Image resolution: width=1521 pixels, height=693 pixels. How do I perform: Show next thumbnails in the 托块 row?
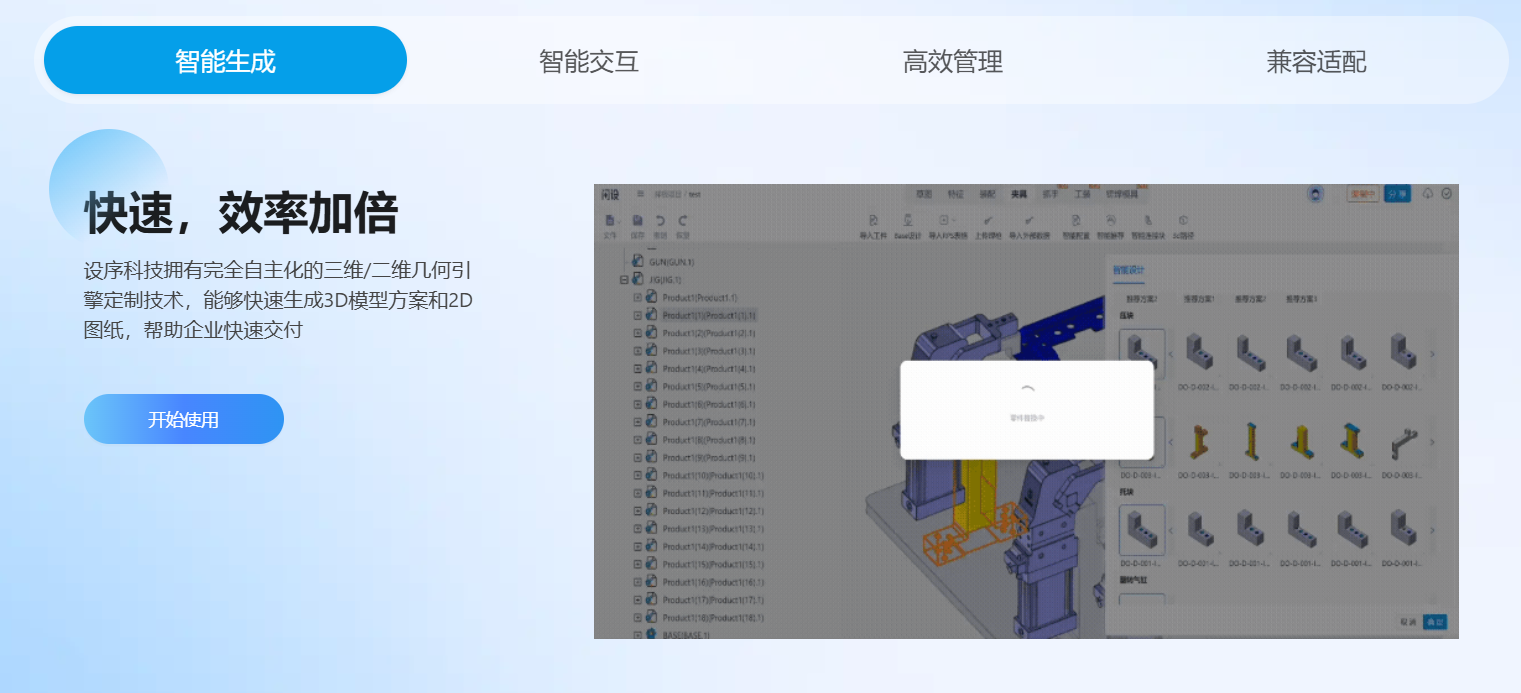(x=1432, y=530)
